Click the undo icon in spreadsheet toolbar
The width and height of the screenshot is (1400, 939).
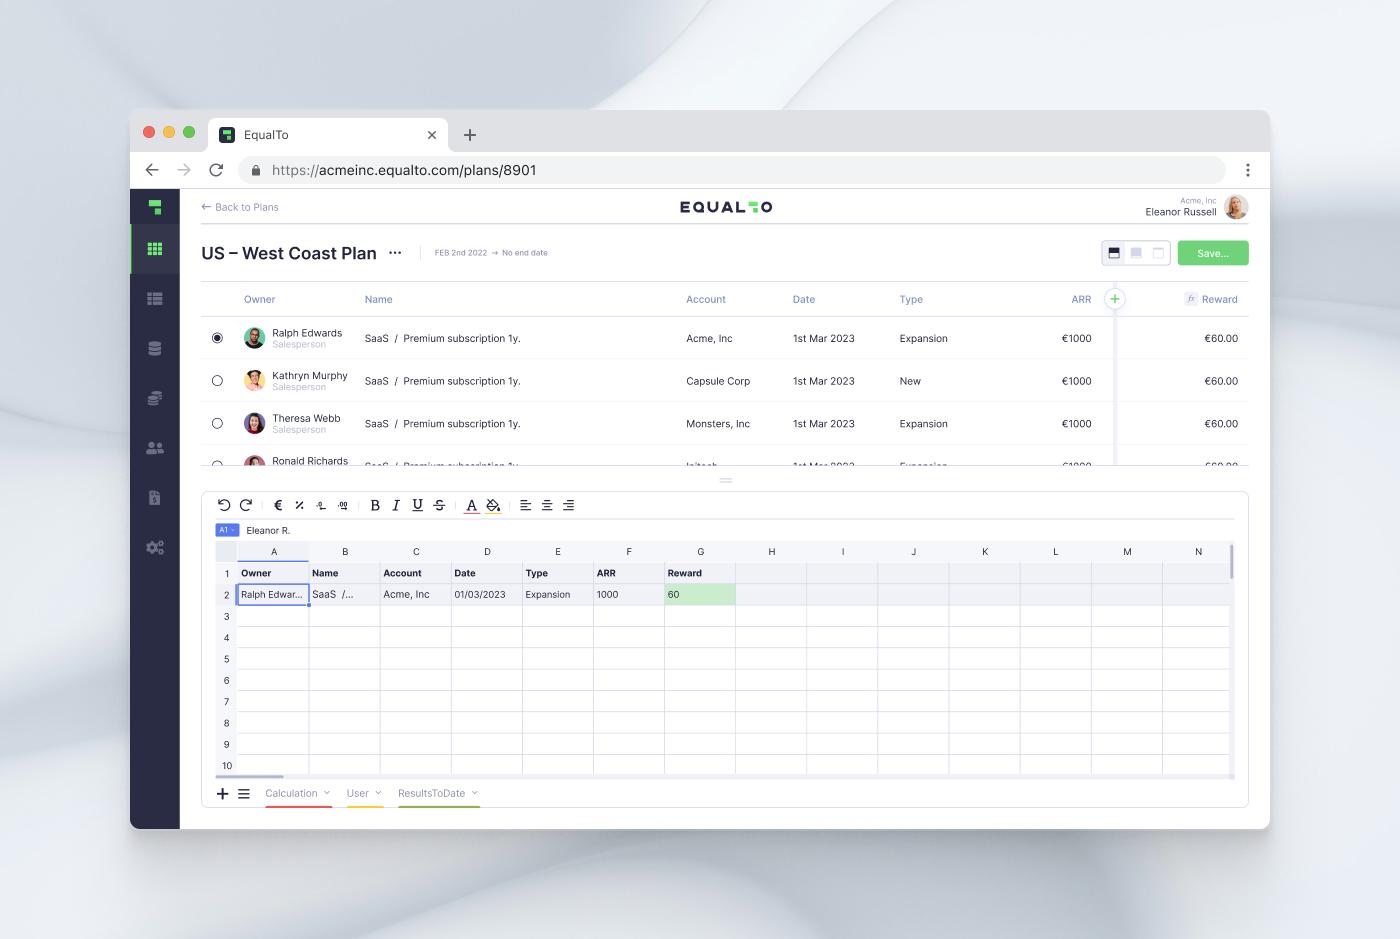[x=224, y=505]
